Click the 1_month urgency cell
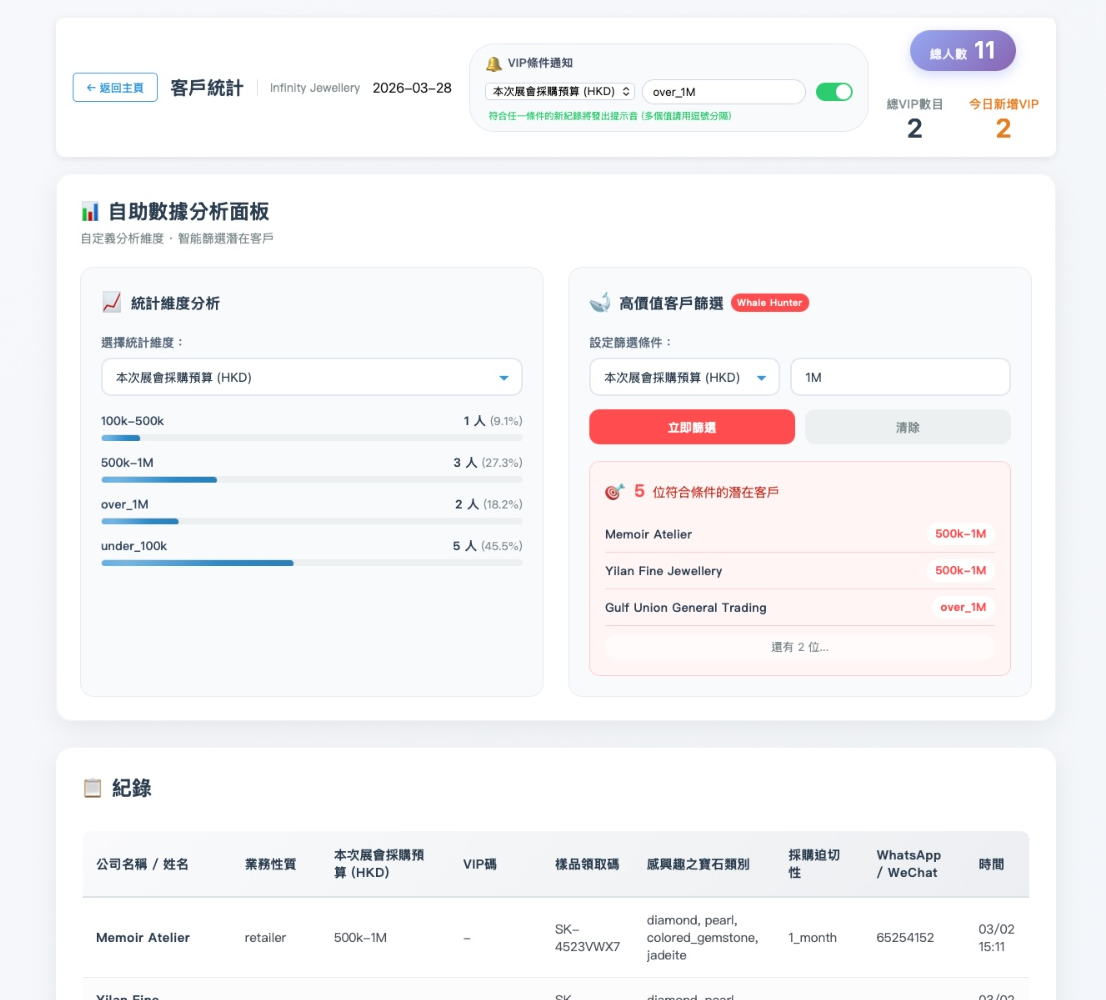 813,937
